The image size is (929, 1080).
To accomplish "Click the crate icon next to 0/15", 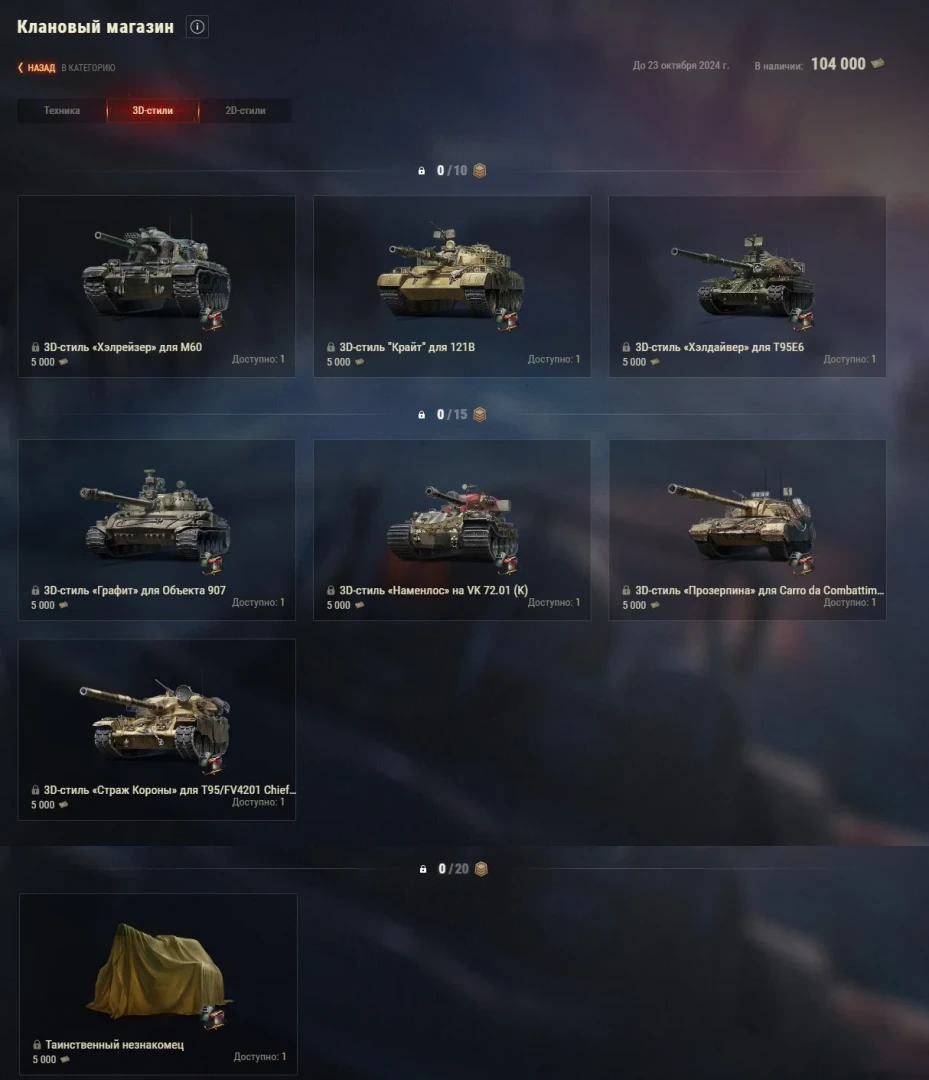I will 479,415.
